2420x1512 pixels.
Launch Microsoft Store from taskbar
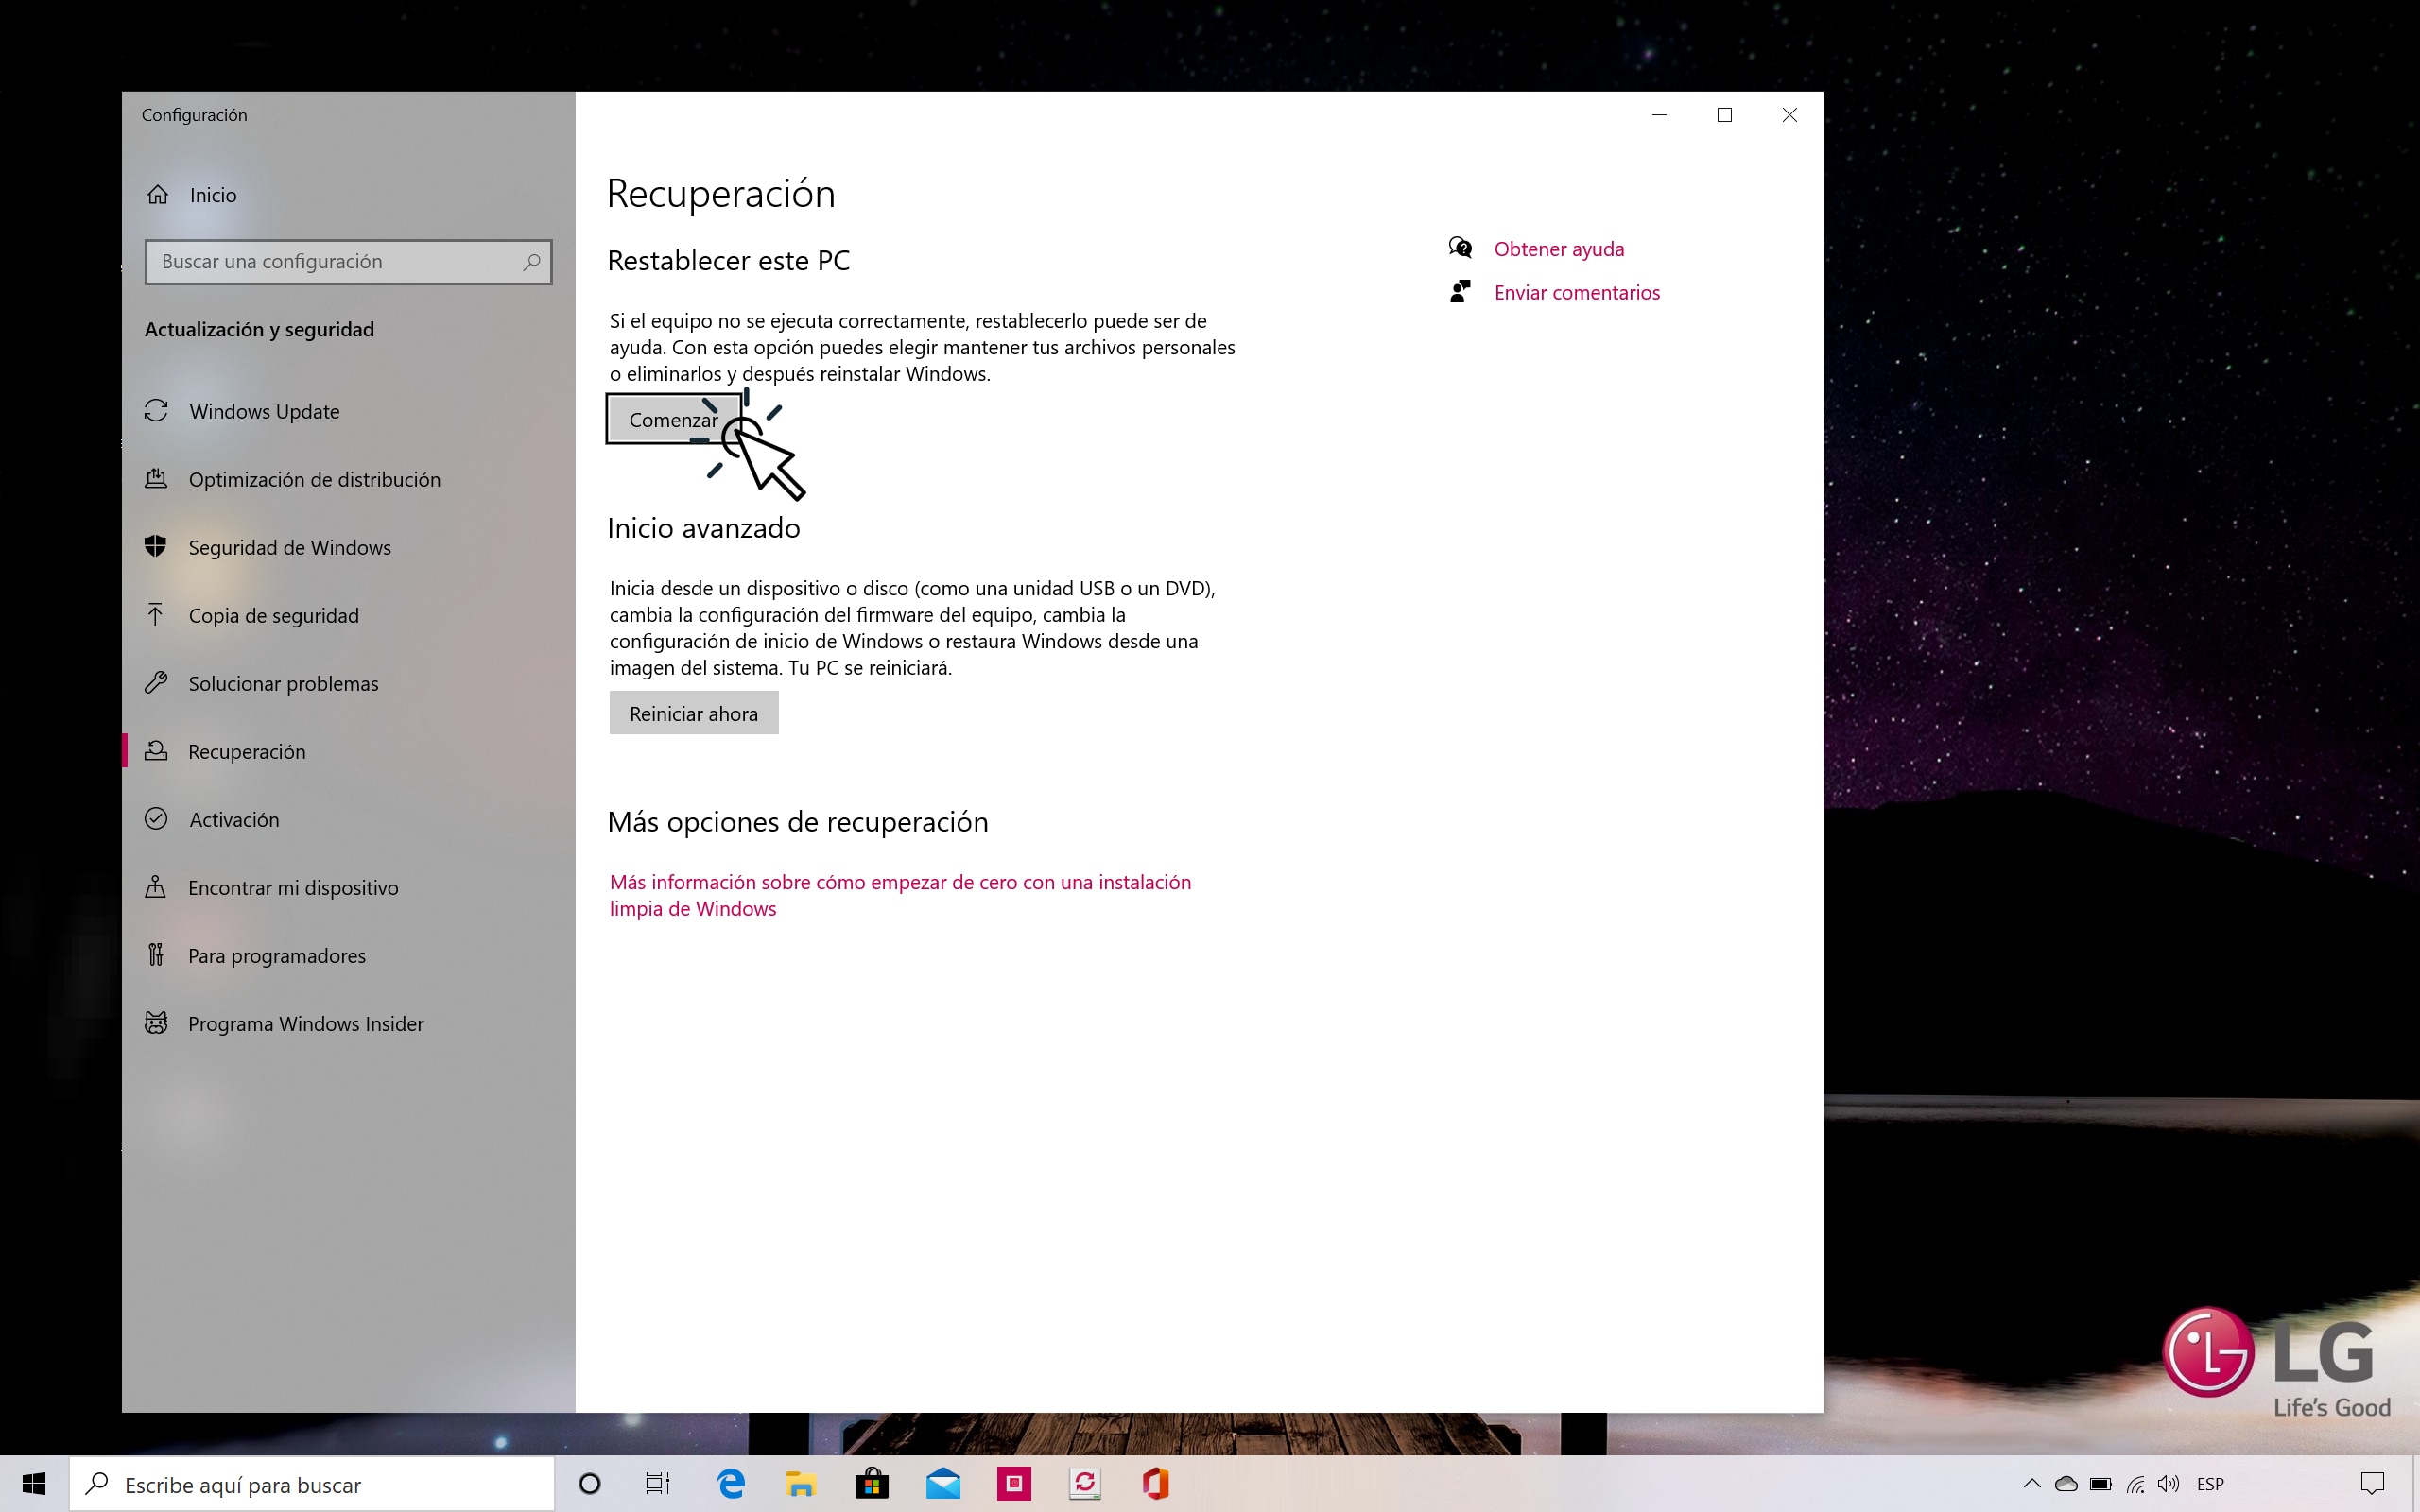tap(871, 1484)
